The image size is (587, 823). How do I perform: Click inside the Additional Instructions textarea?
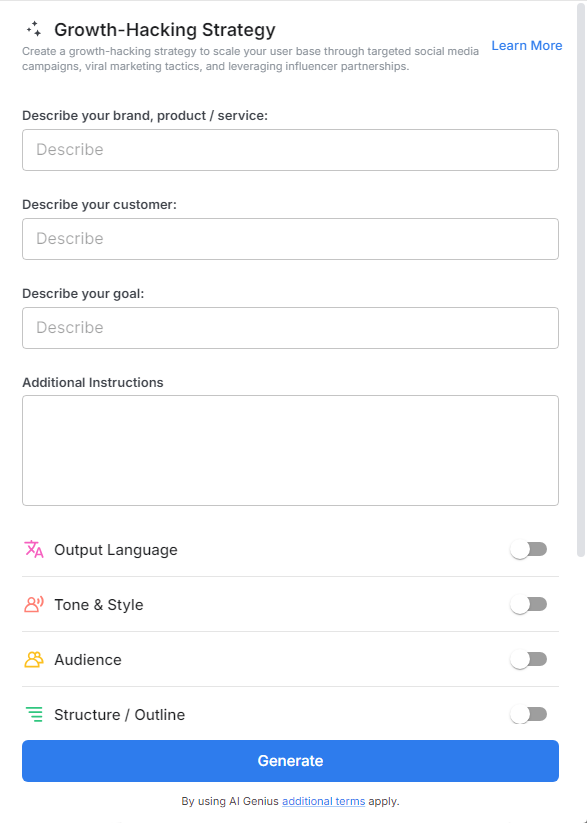coord(290,449)
